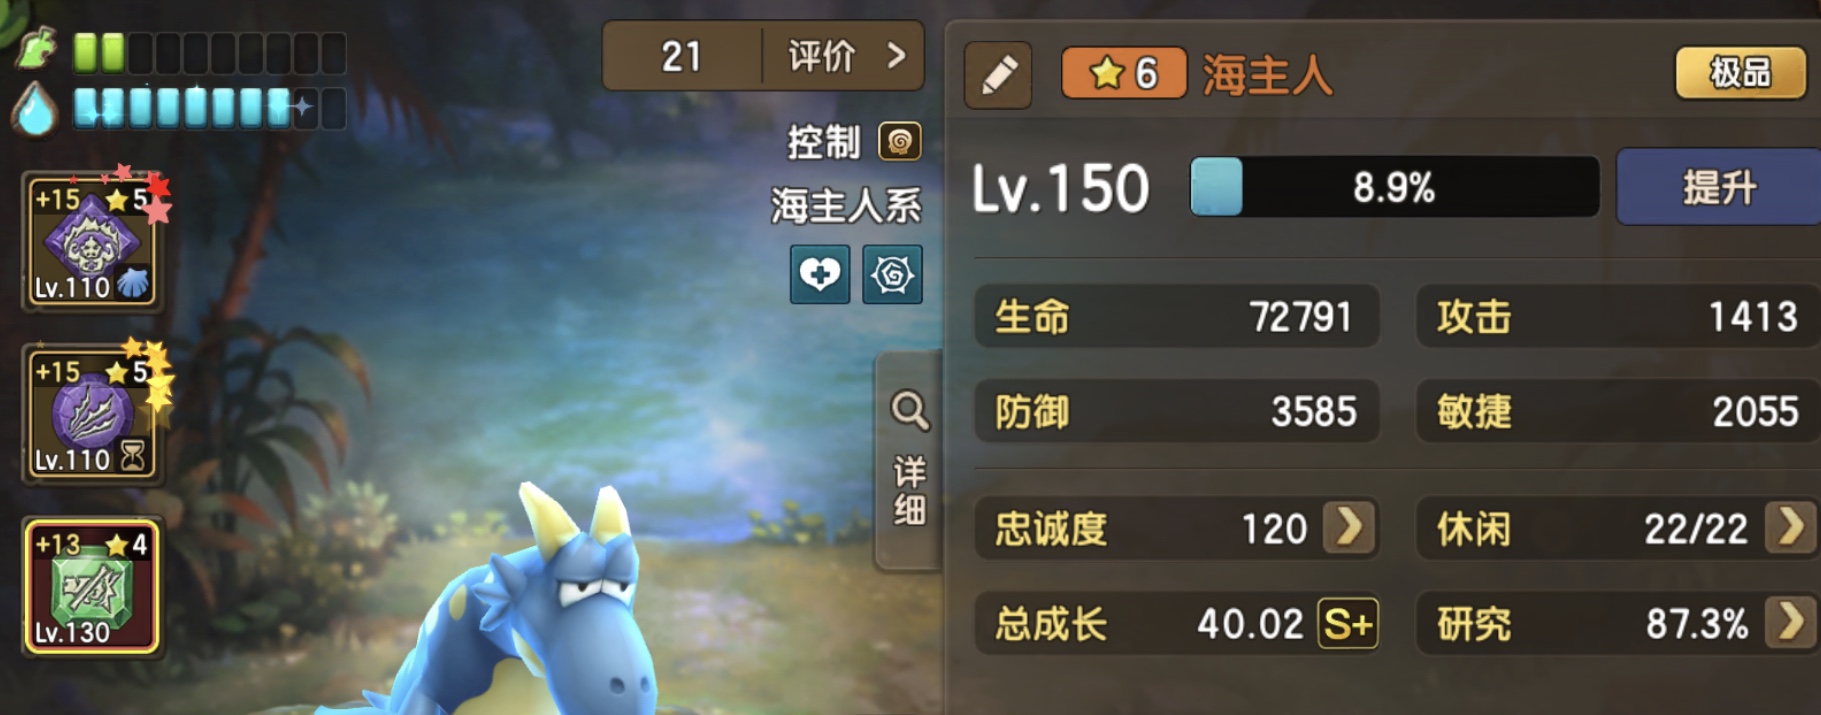Click the 极品 badge button

1741,72
